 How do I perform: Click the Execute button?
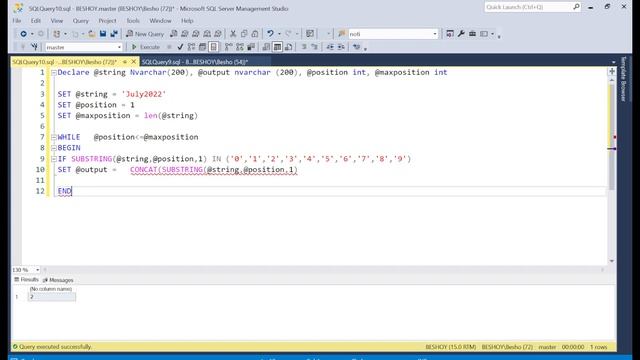point(146,47)
